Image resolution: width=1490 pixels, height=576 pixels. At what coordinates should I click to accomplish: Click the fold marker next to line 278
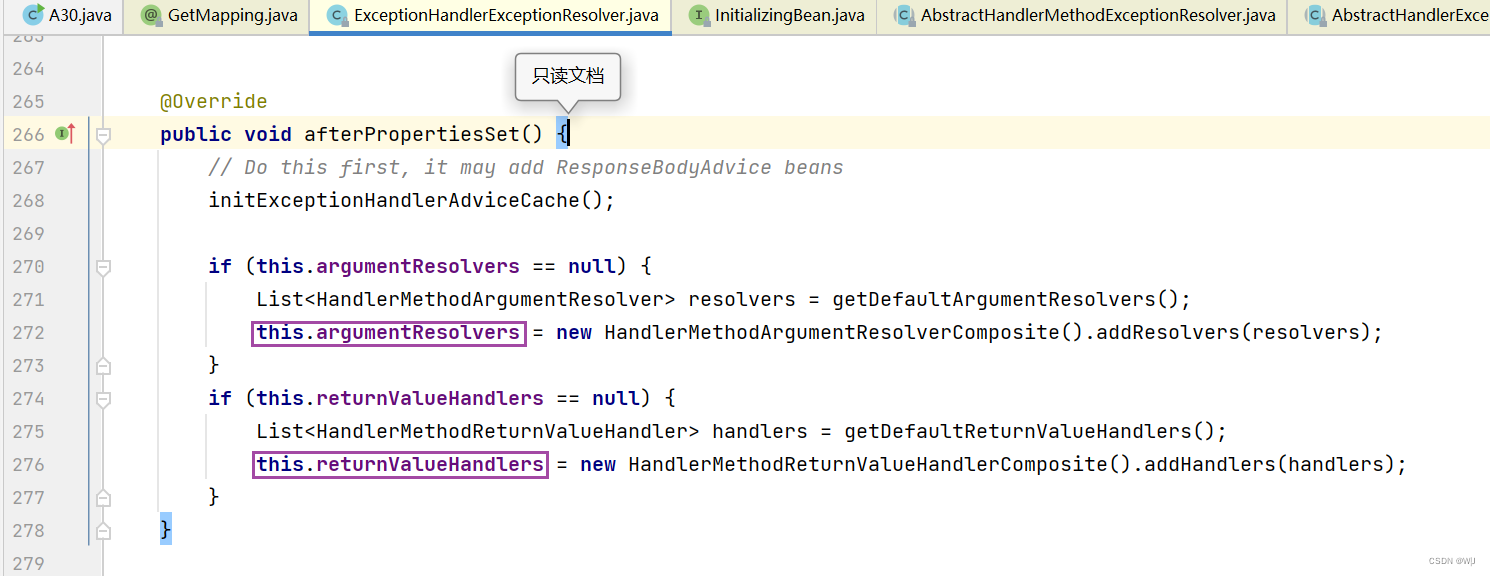(x=102, y=531)
